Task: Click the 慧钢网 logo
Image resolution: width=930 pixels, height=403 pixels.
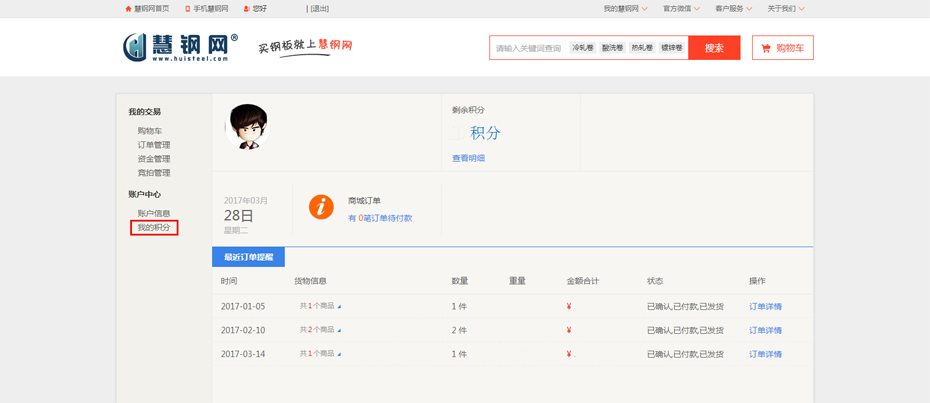Action: click(180, 47)
